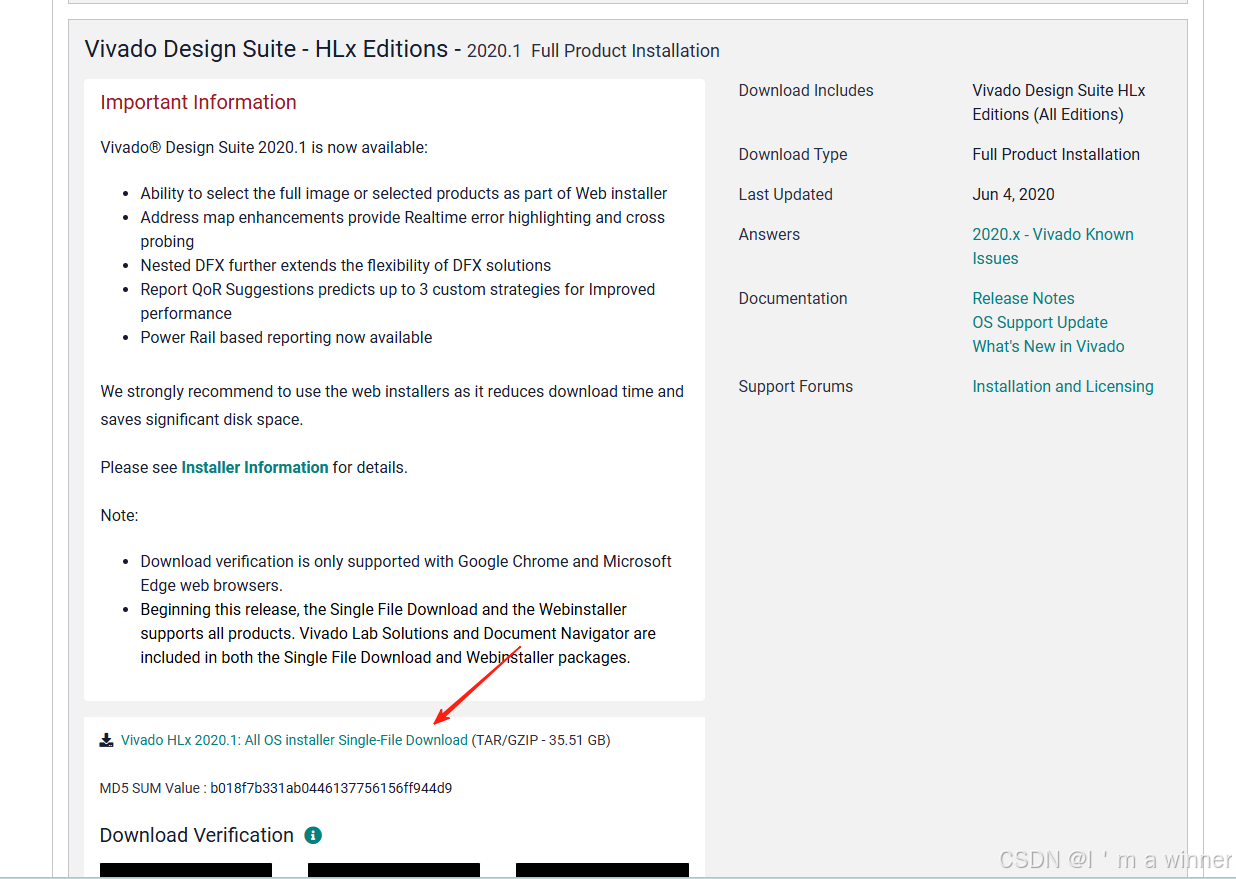Open the Installer Information link
1236x879 pixels.
coord(255,467)
